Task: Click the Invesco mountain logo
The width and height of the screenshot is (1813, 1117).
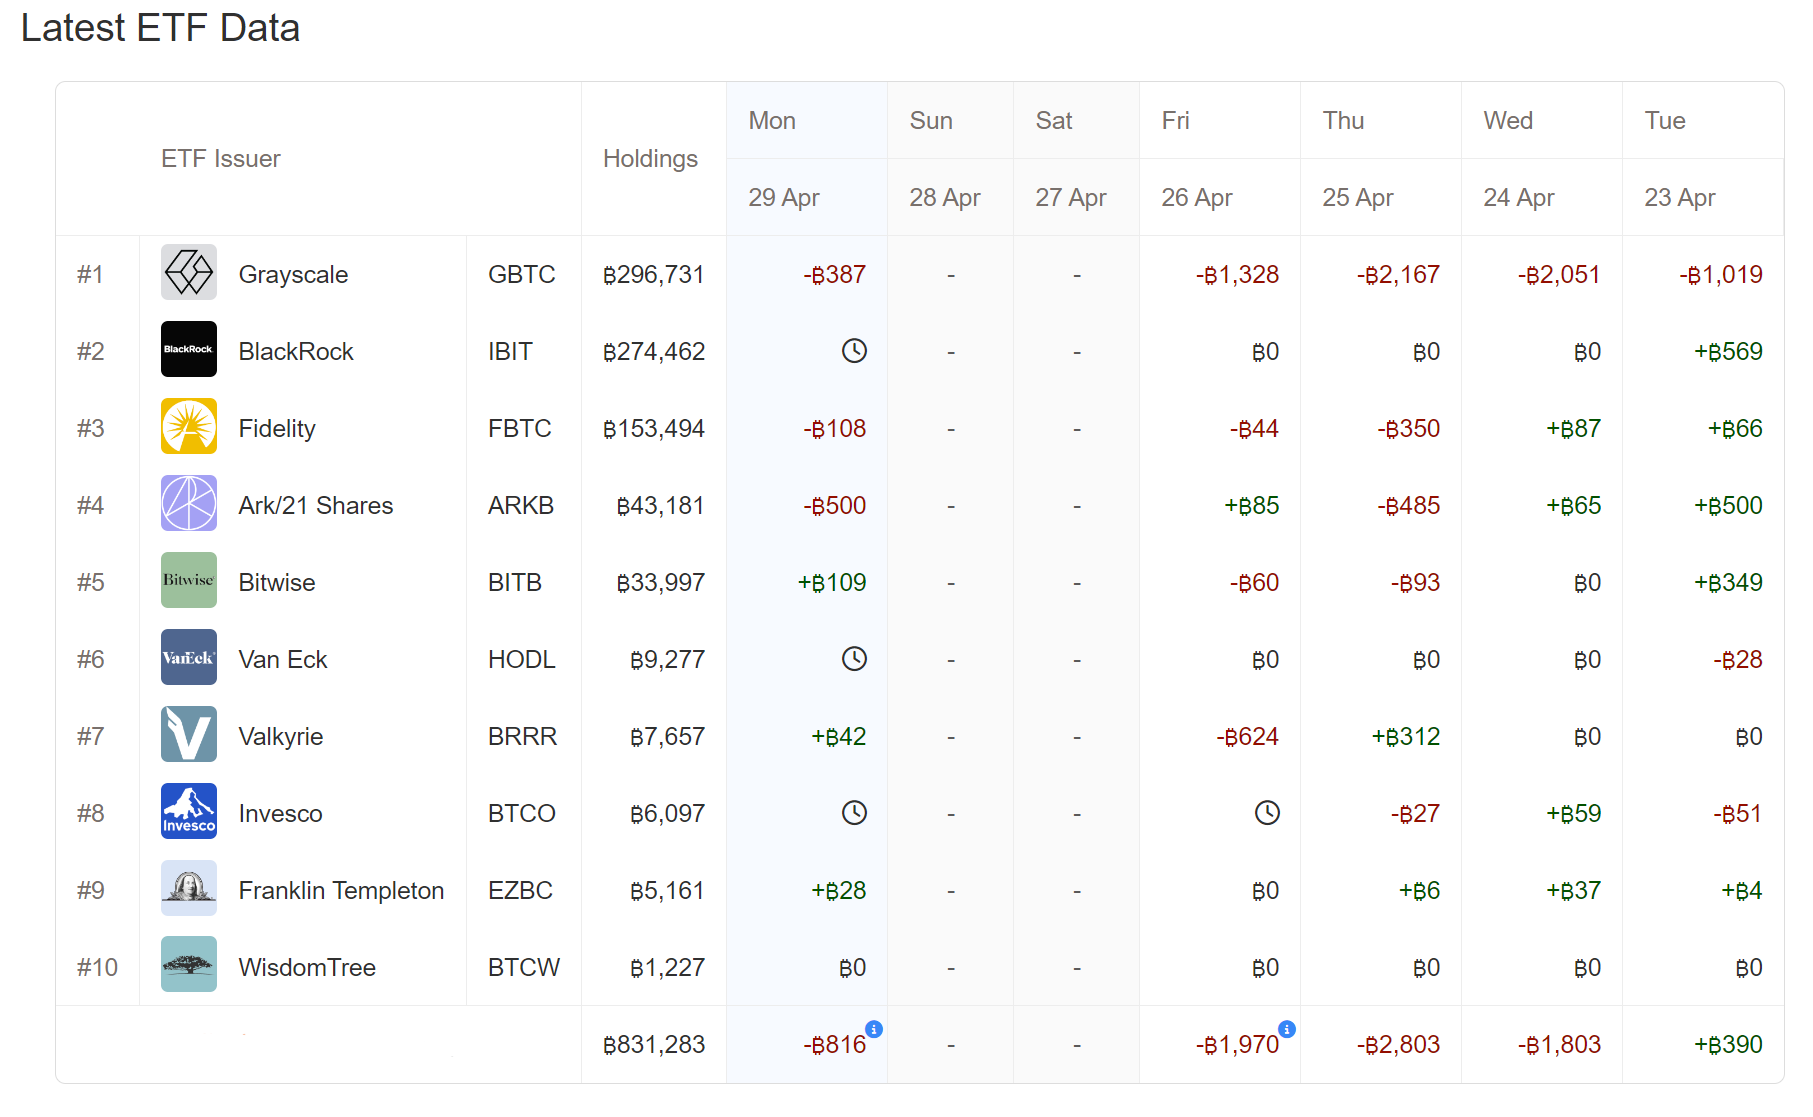Action: click(x=188, y=812)
